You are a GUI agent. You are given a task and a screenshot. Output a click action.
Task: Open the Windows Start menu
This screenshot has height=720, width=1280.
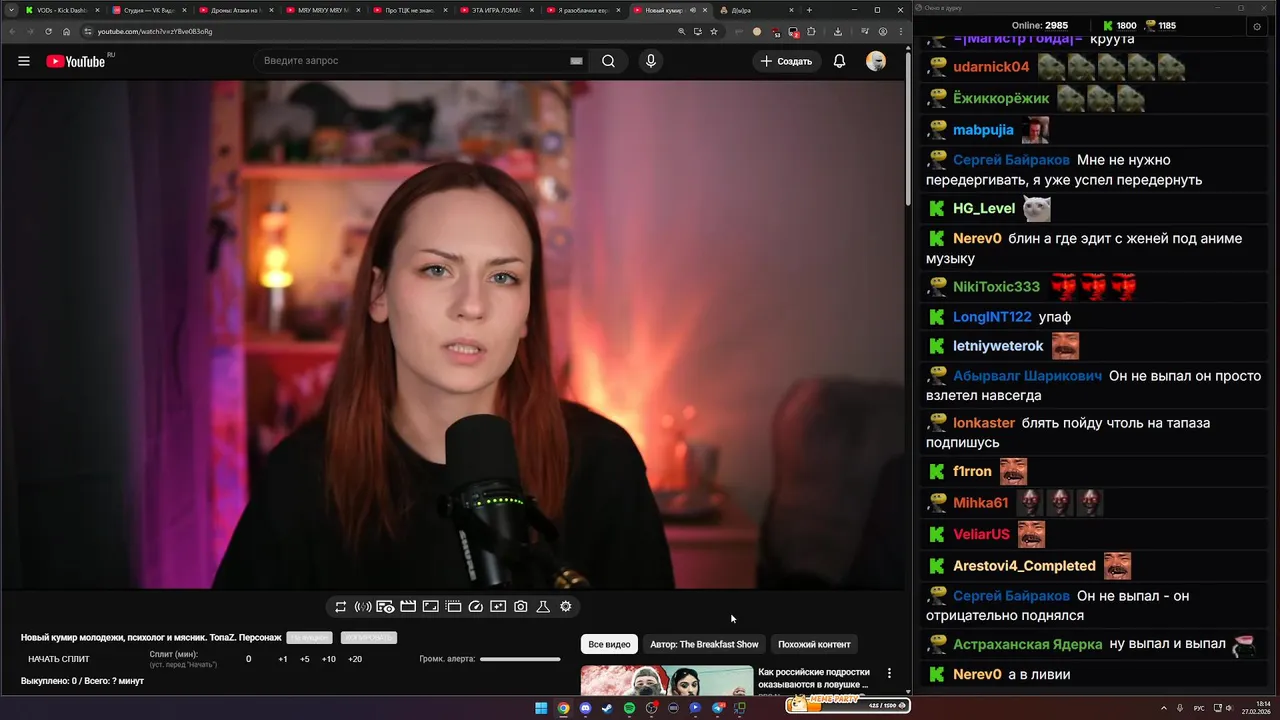click(541, 708)
